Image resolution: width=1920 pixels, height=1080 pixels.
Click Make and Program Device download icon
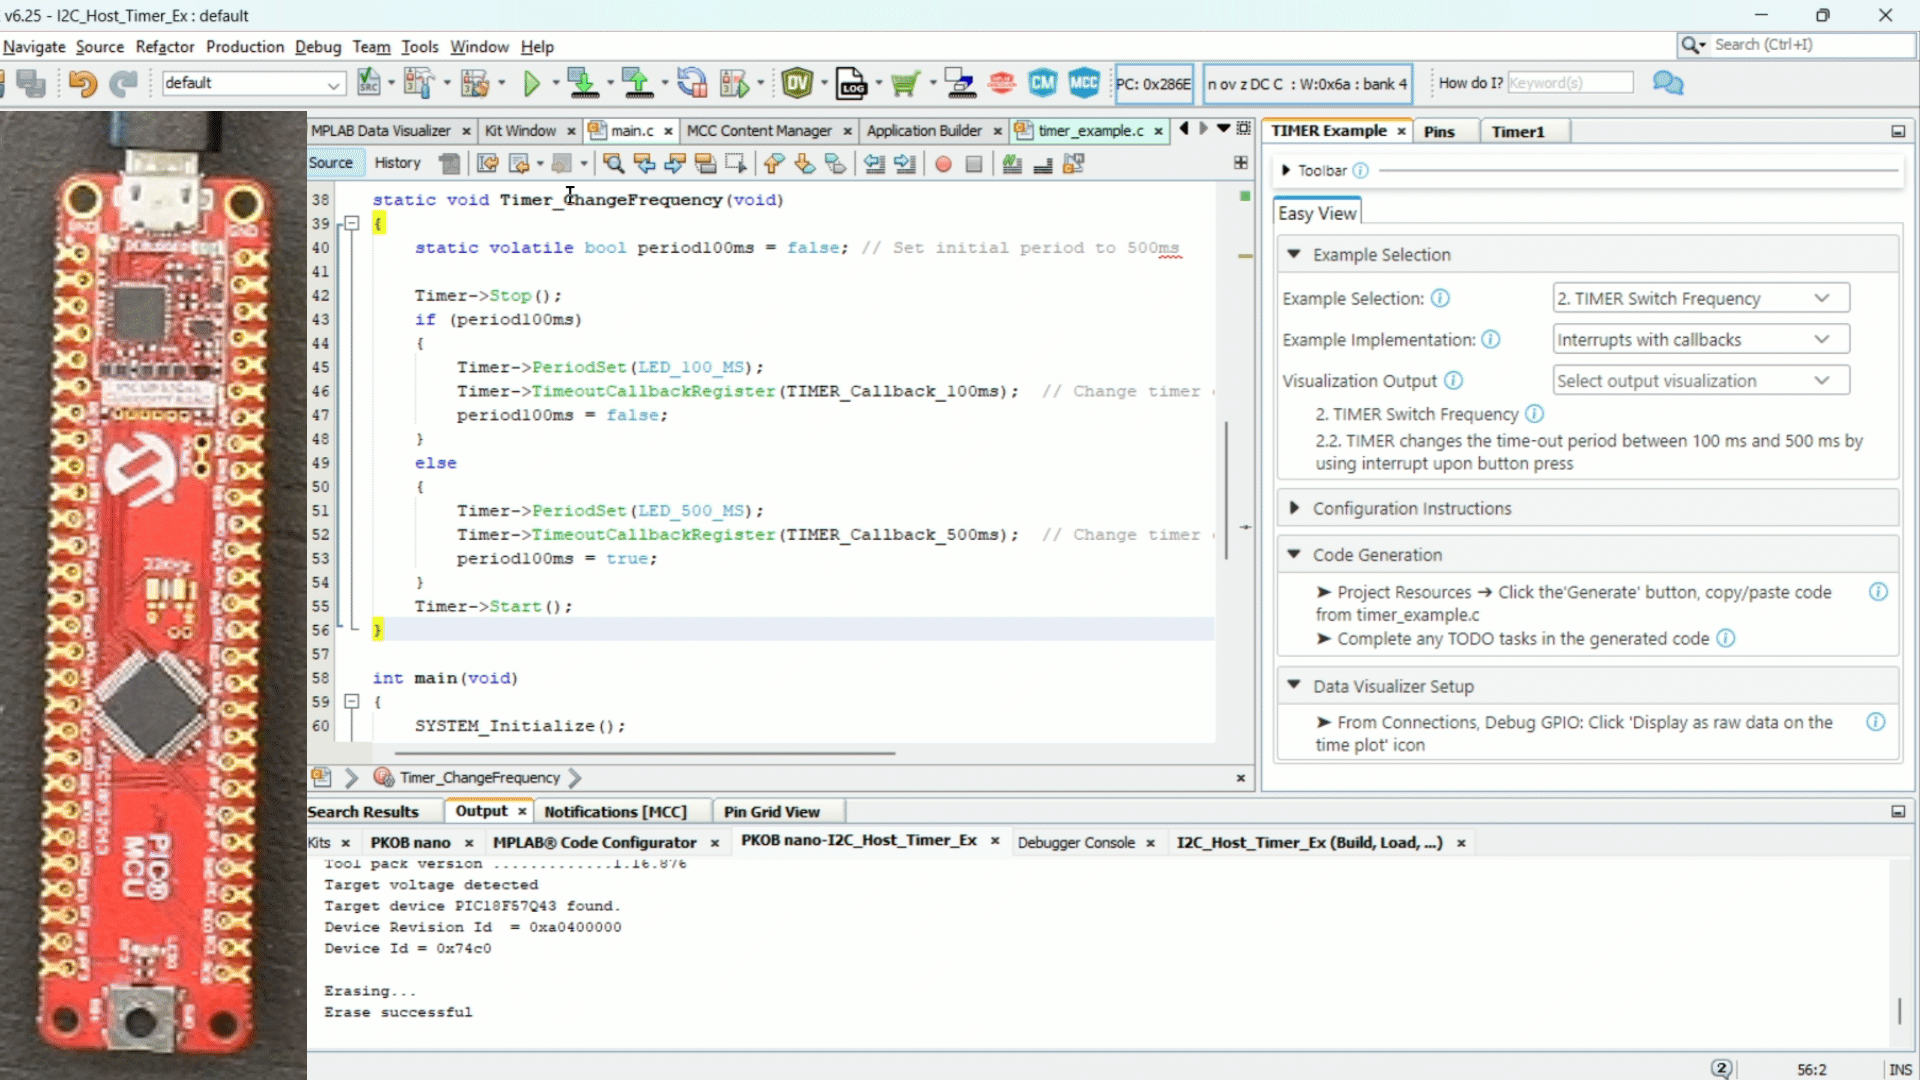583,83
